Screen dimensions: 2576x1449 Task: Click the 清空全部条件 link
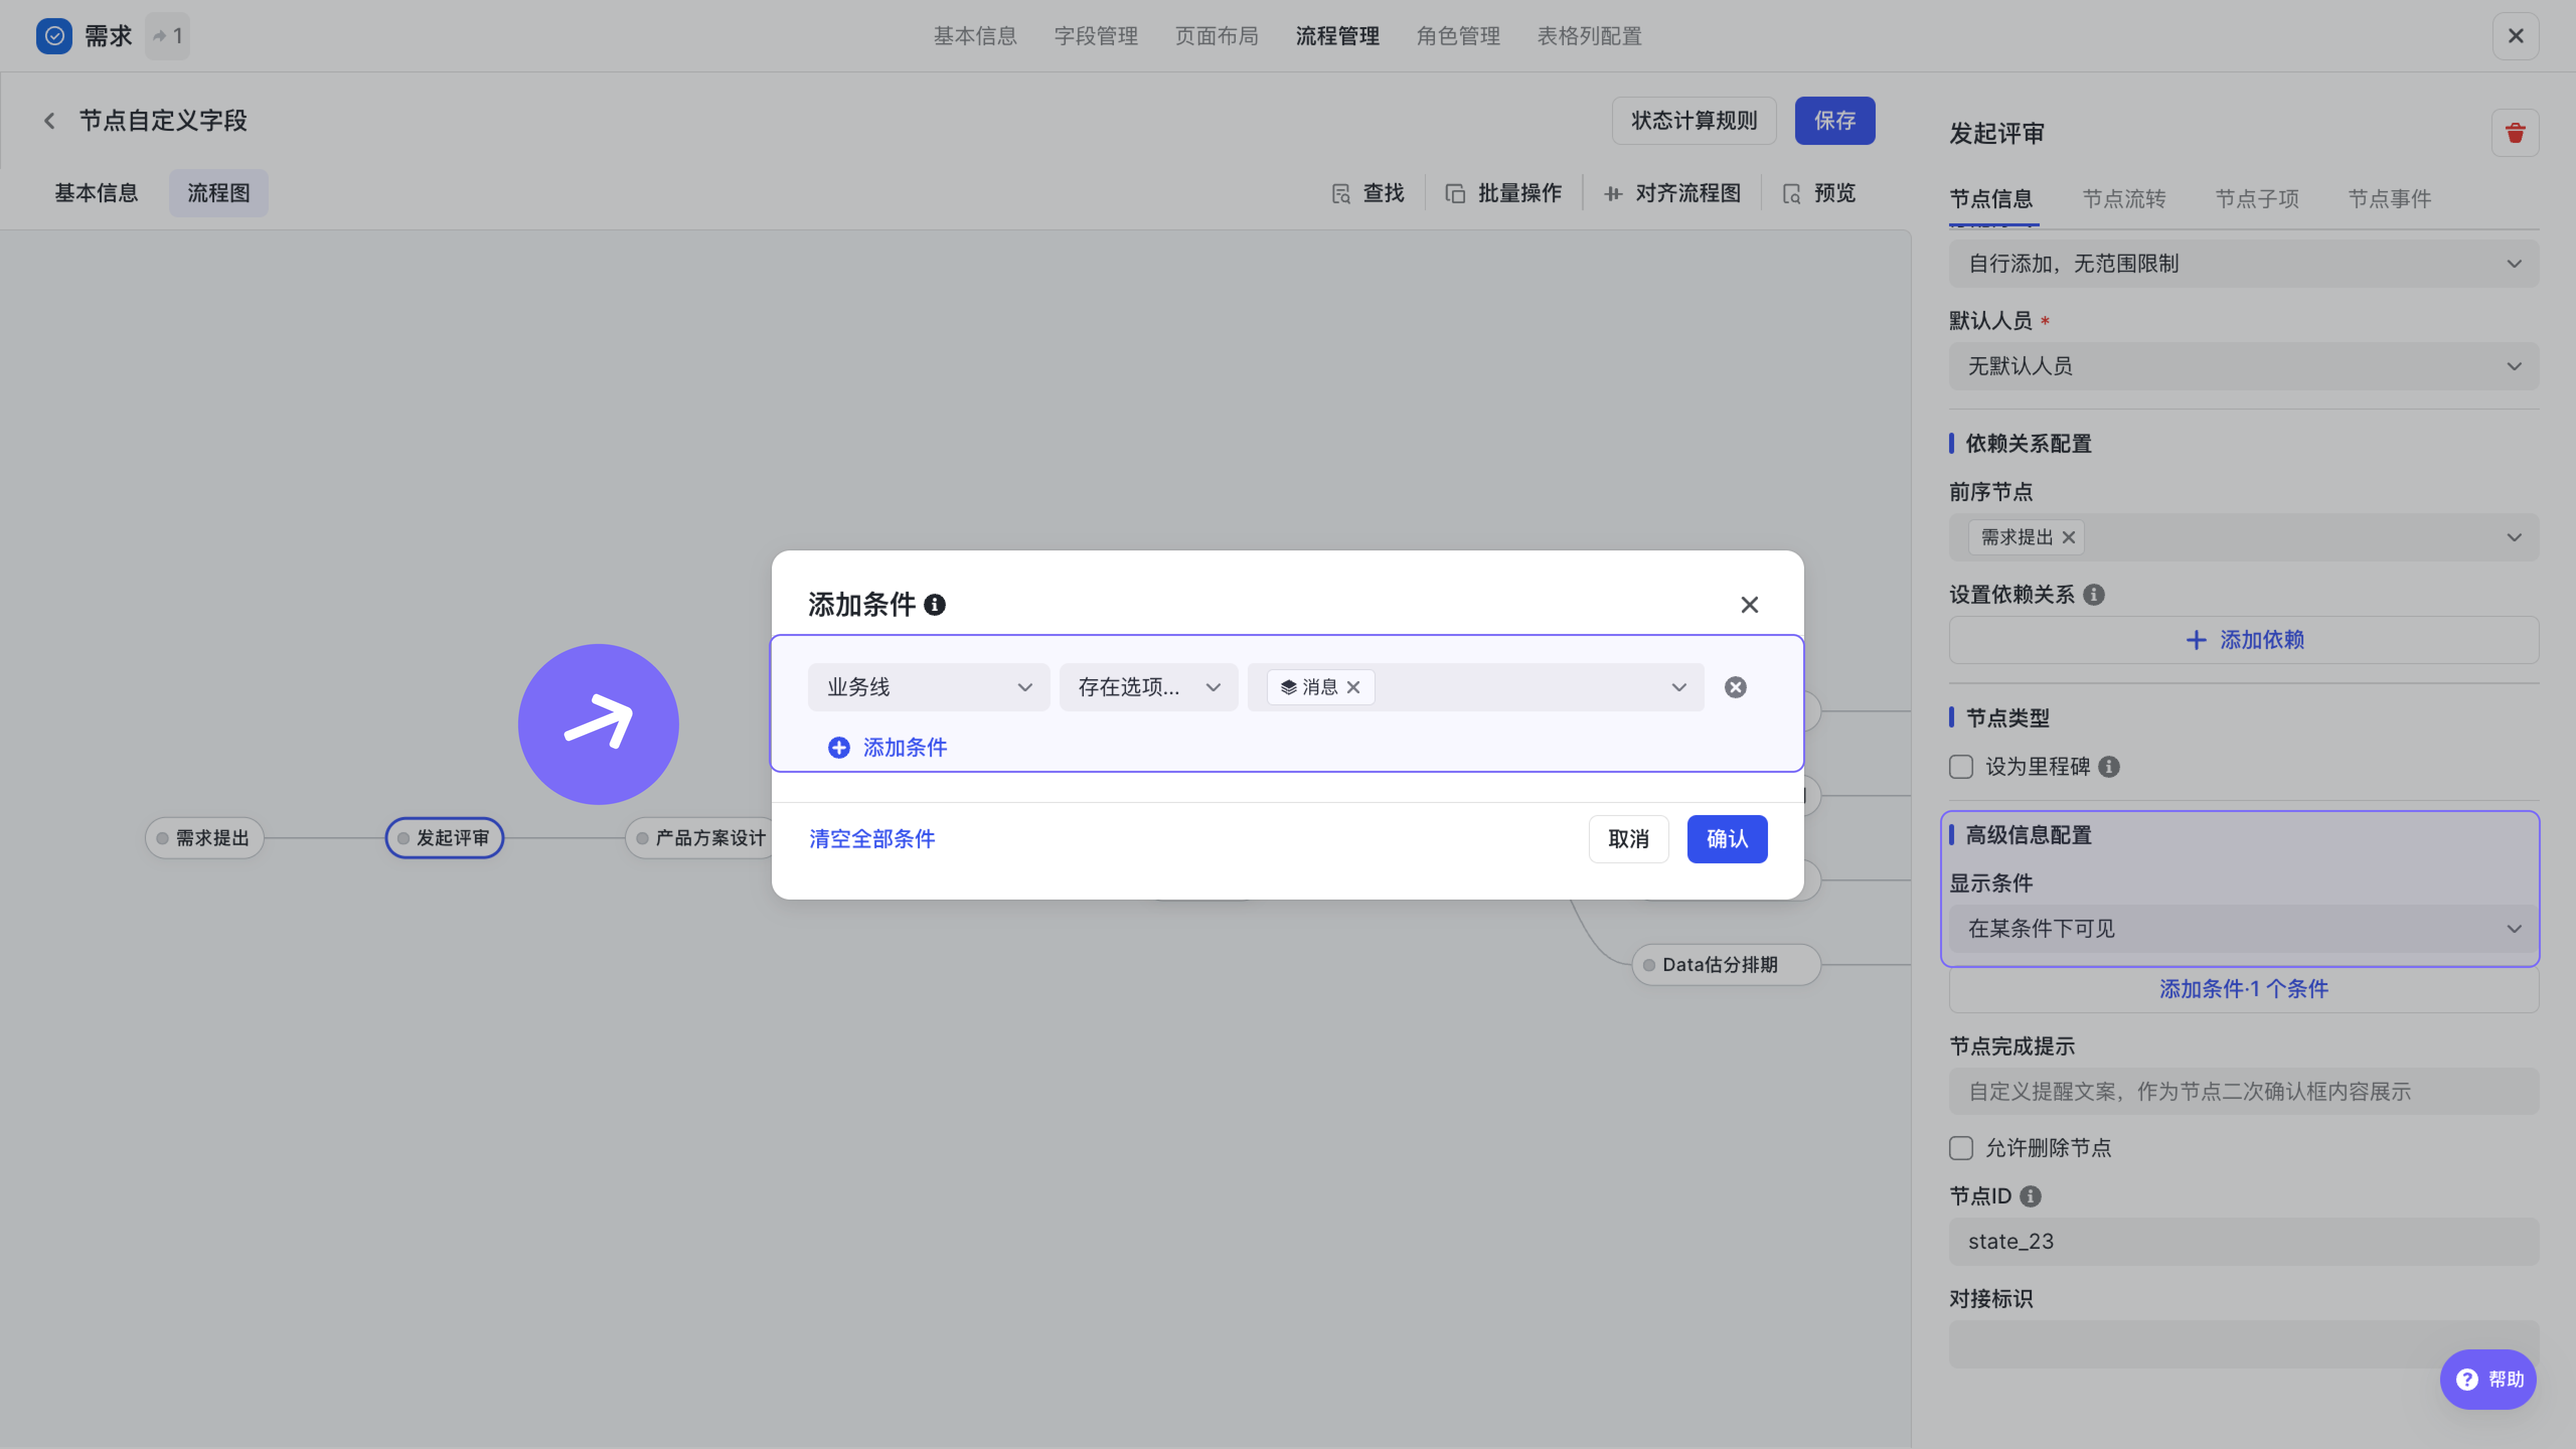[872, 839]
